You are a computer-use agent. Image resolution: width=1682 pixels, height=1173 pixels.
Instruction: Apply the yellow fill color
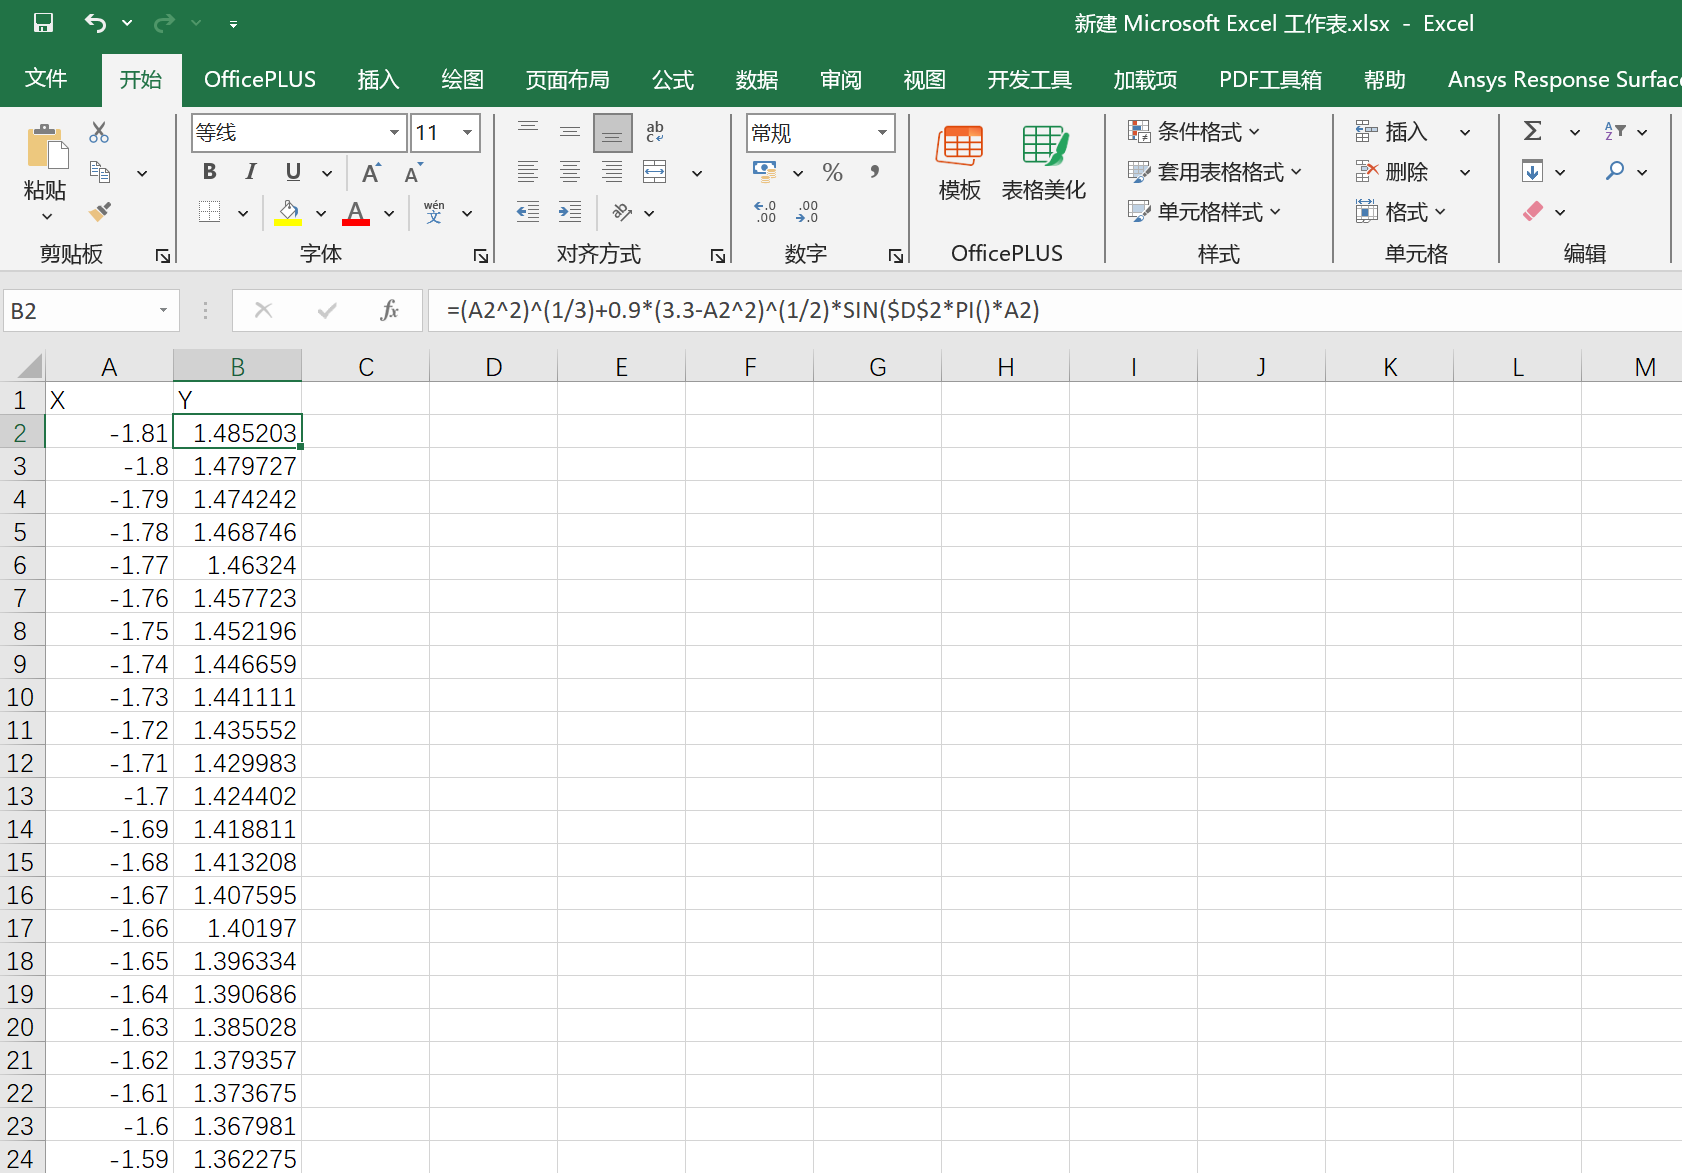tap(288, 212)
